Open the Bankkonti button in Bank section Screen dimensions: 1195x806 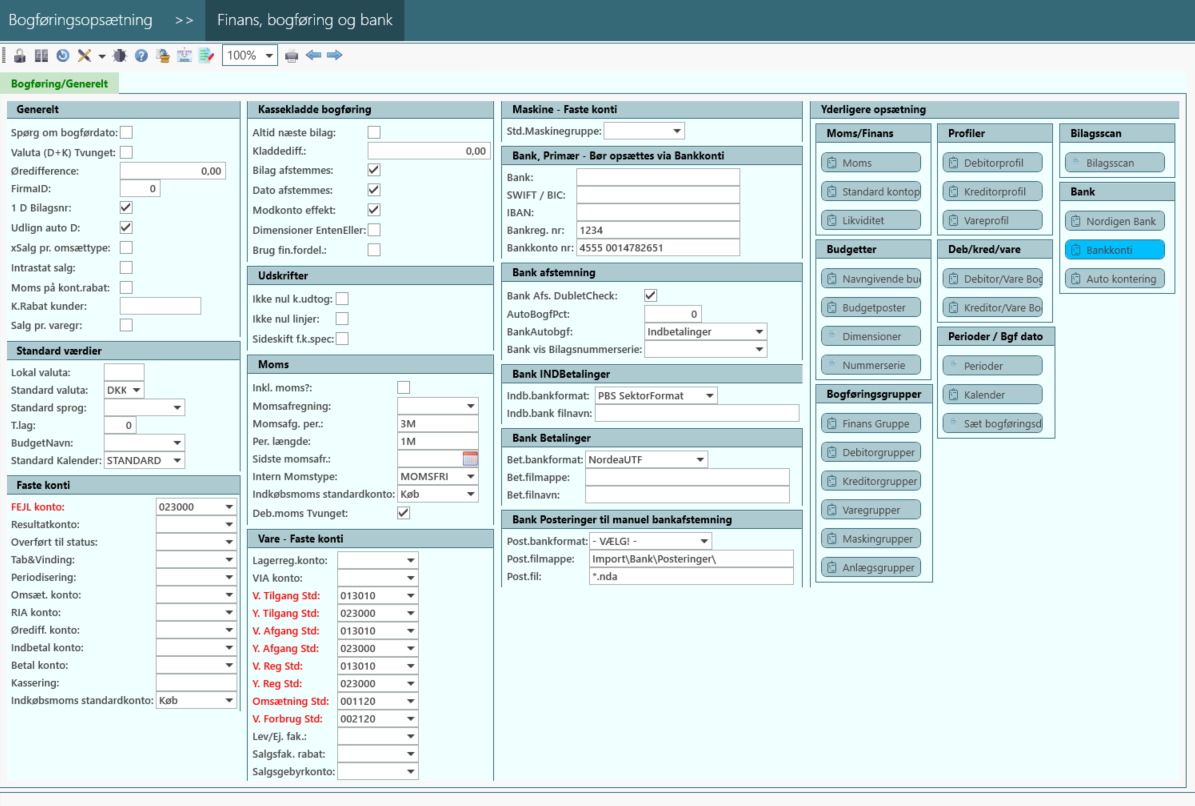[1114, 250]
